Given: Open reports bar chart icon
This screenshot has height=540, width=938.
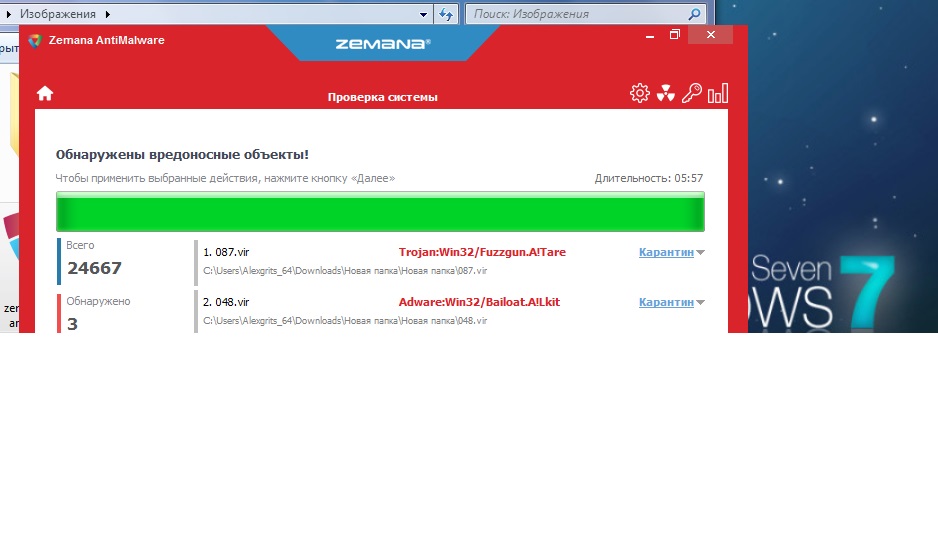Looking at the screenshot, I should point(718,93).
